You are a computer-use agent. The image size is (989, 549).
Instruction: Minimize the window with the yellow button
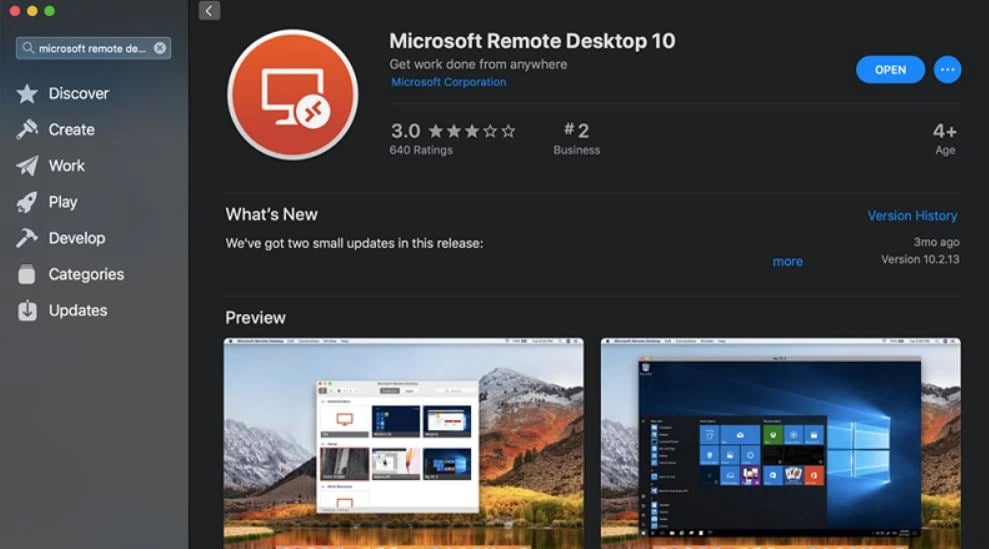(x=32, y=11)
